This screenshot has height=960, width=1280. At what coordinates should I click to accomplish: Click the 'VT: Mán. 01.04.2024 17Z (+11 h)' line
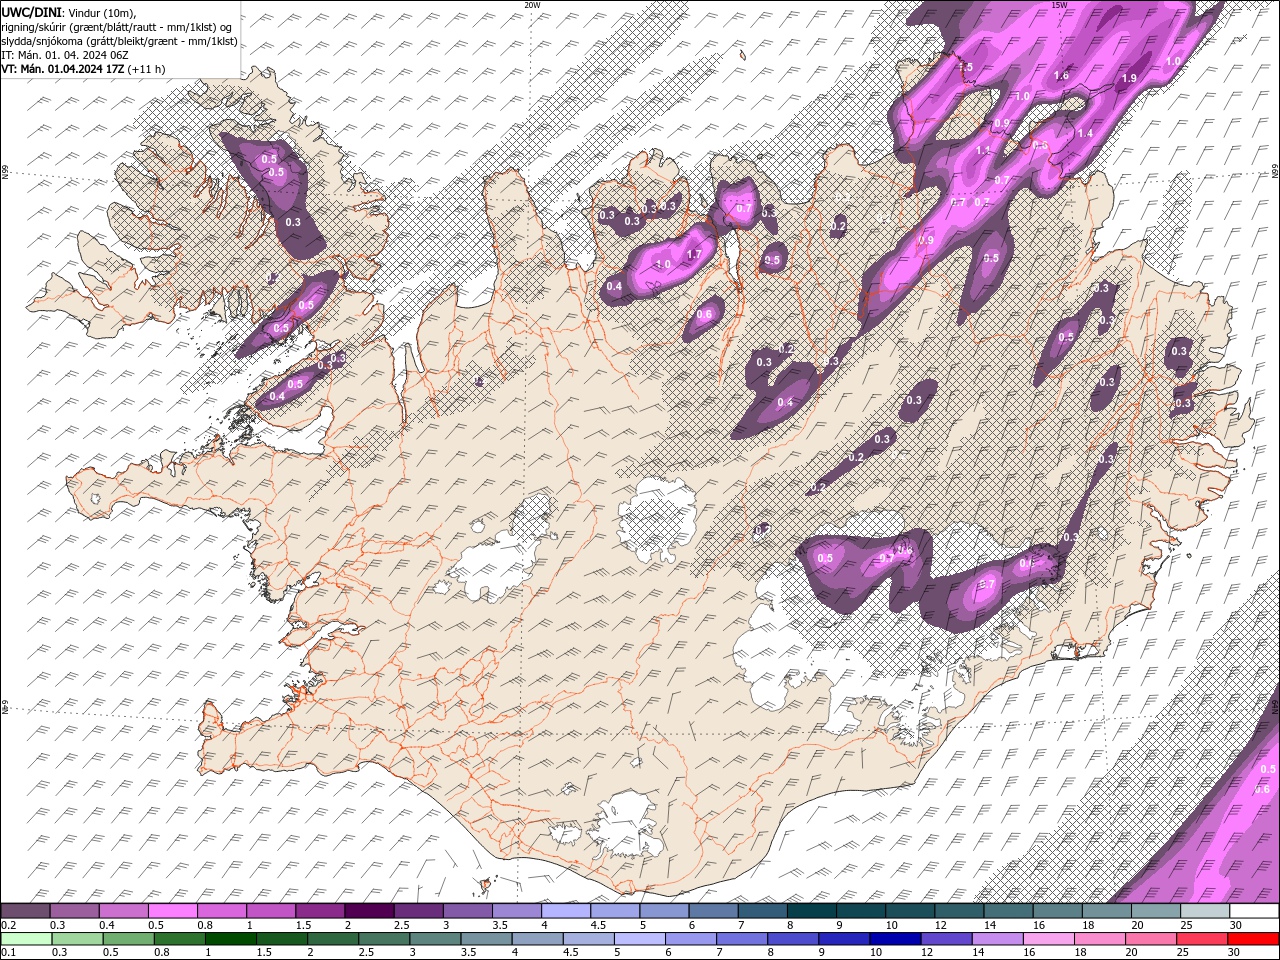point(84,68)
